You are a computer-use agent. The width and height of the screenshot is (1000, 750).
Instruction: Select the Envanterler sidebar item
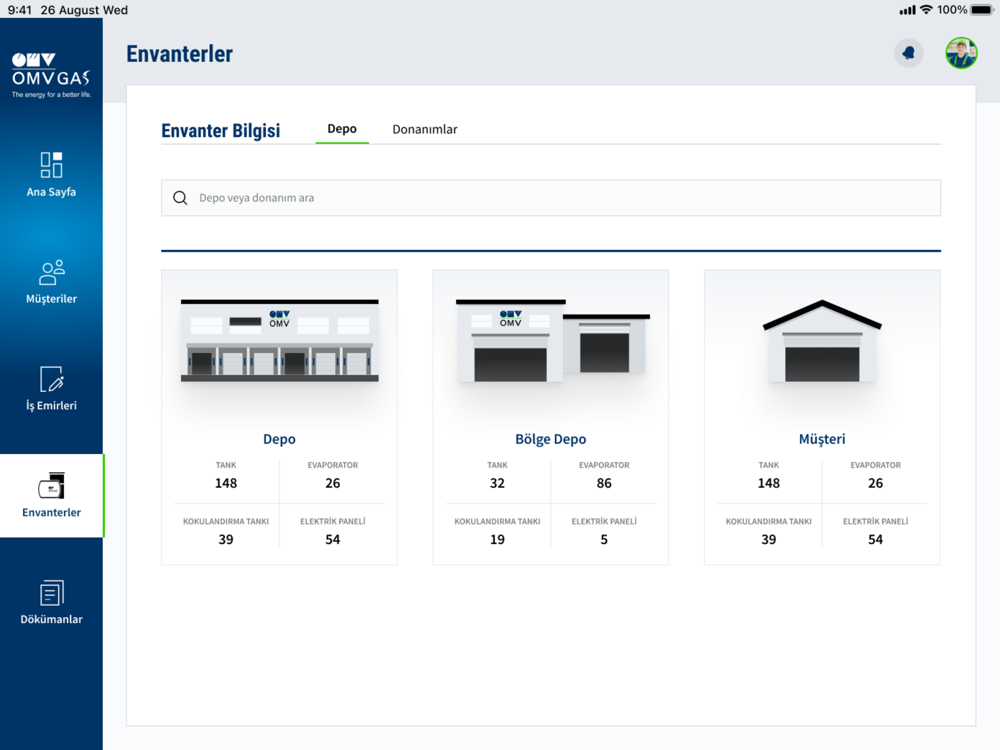coord(51,496)
